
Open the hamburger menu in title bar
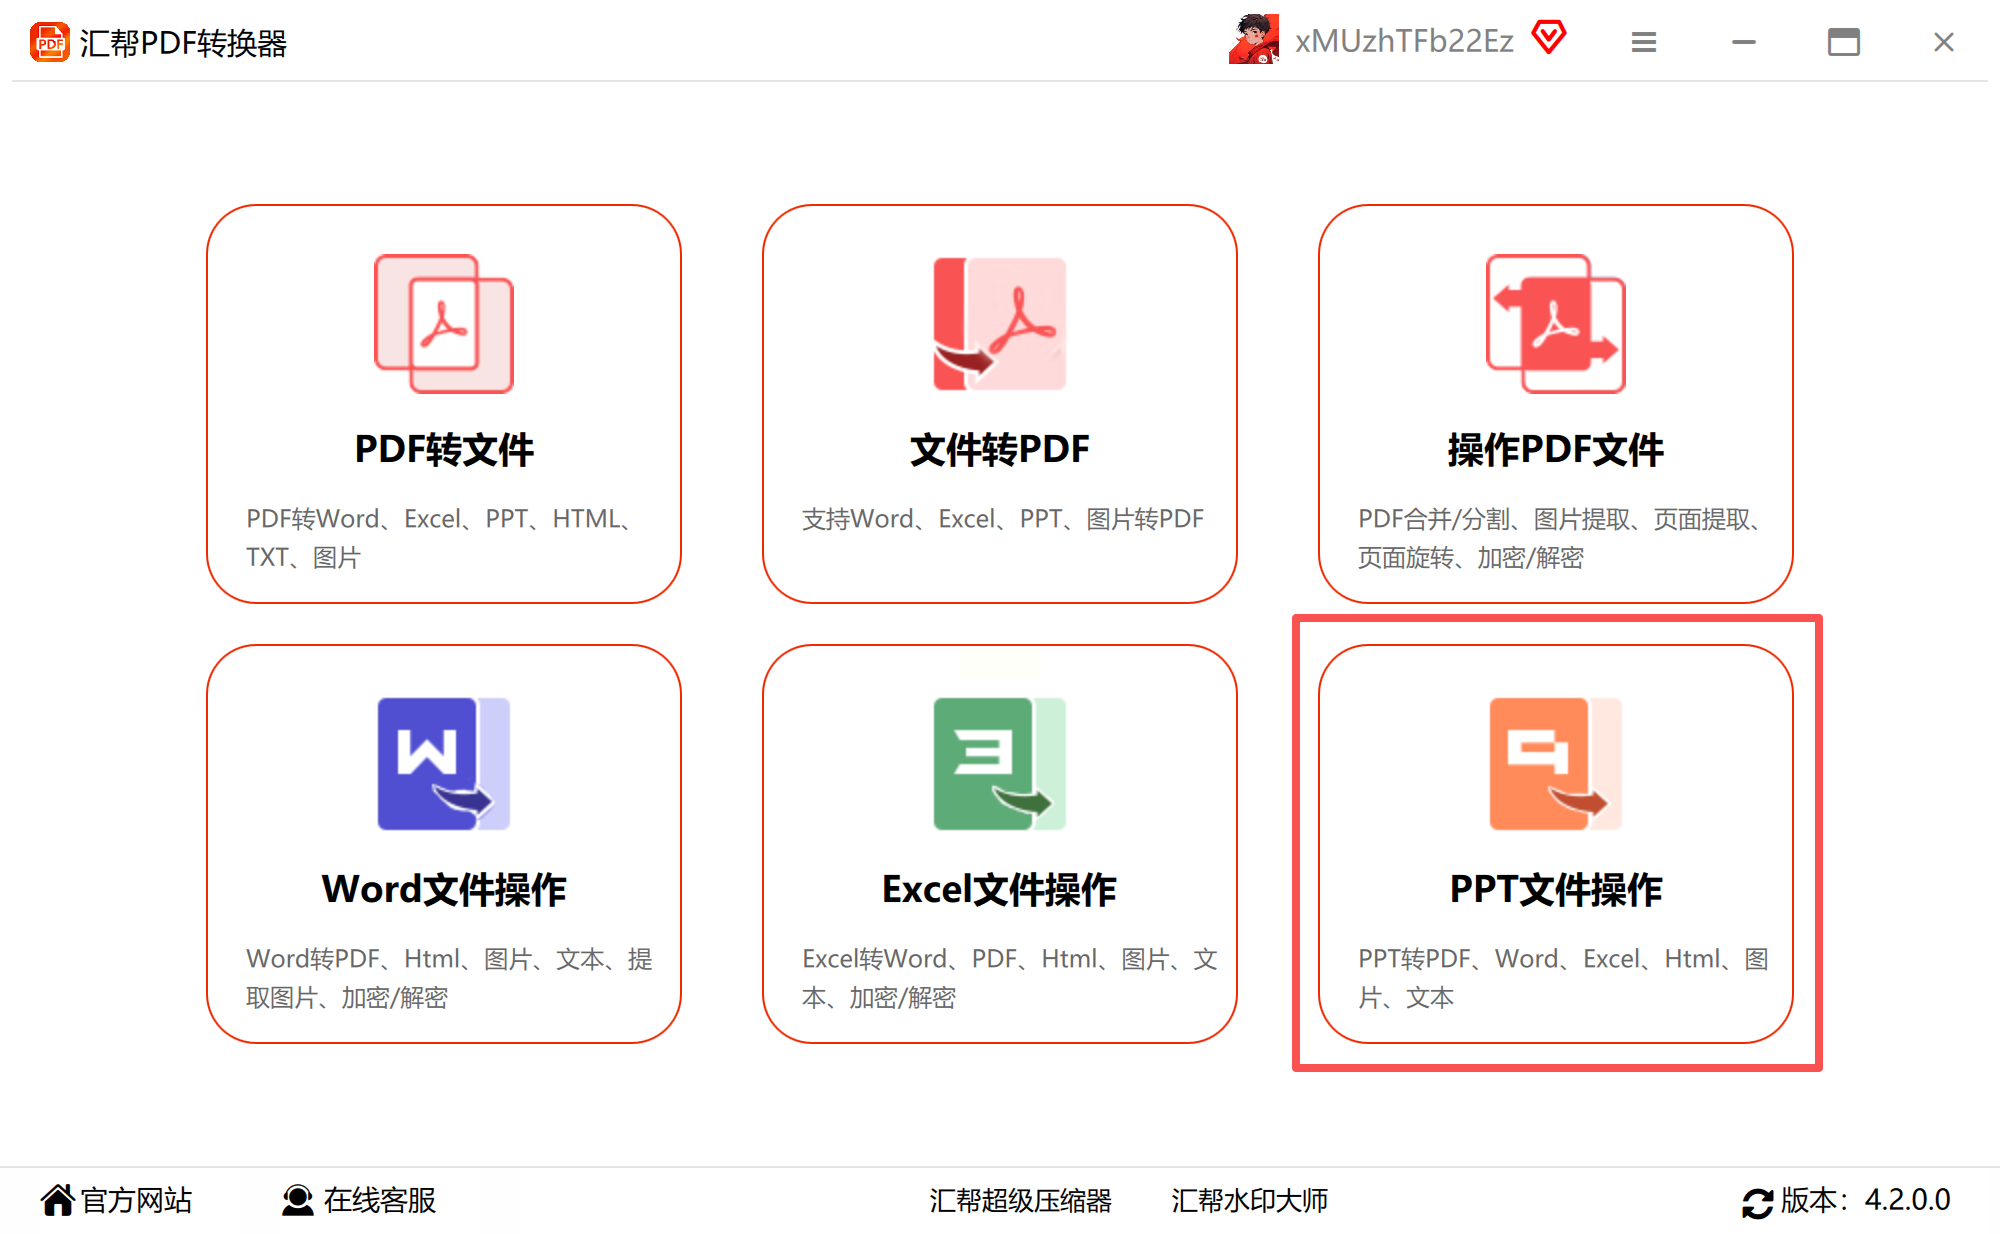point(1644,42)
